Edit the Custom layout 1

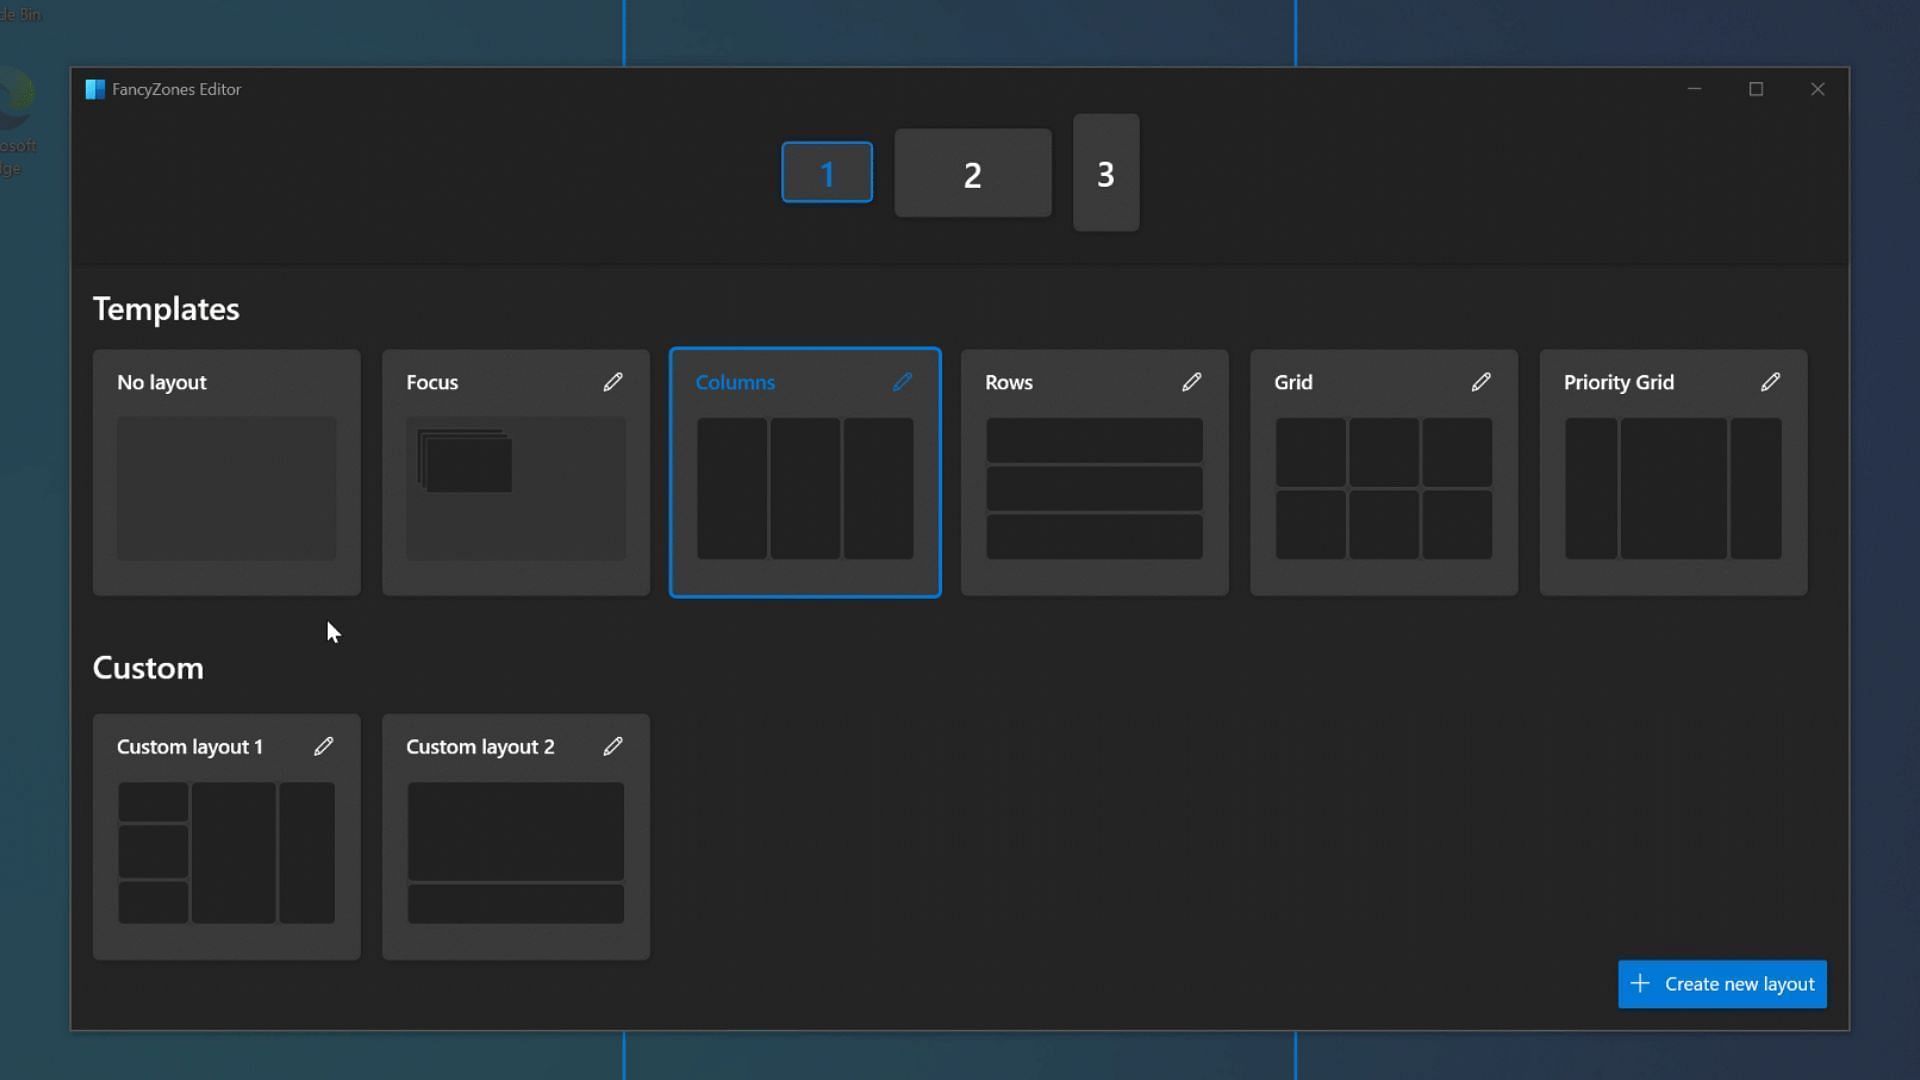click(323, 746)
